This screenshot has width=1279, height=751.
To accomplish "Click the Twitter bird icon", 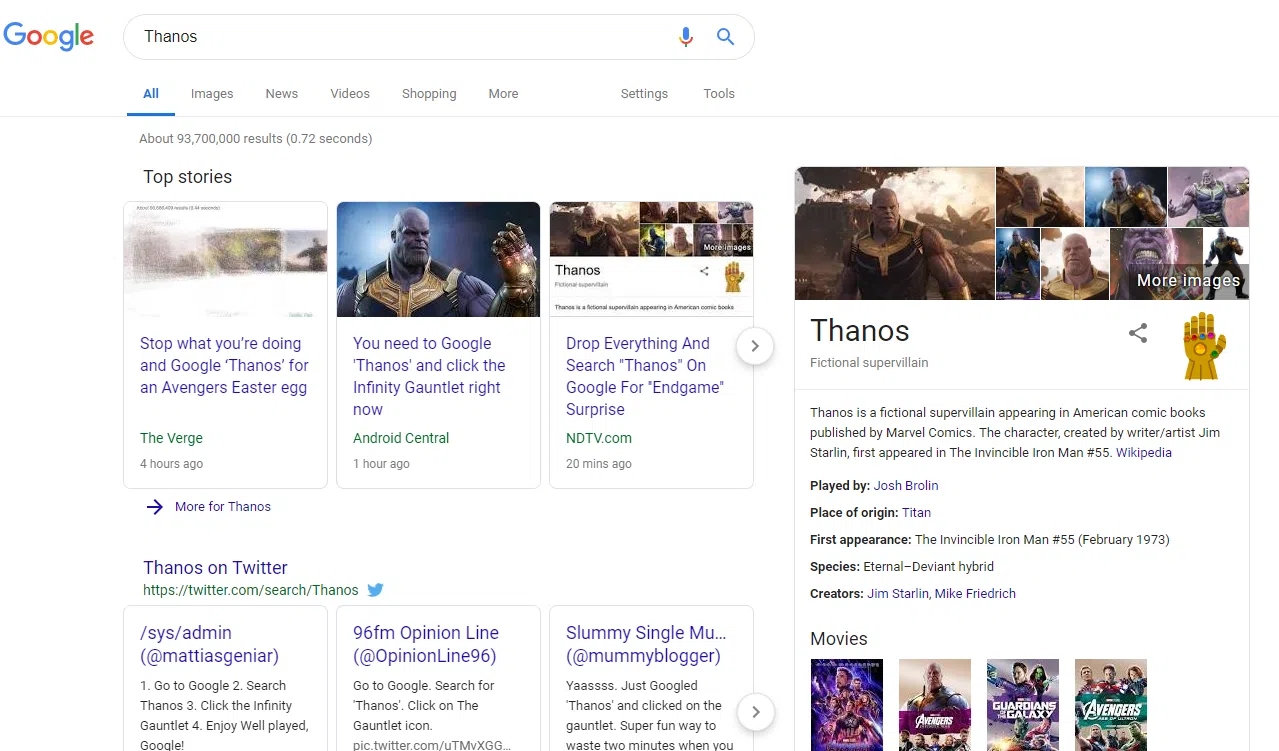I will tap(375, 590).
